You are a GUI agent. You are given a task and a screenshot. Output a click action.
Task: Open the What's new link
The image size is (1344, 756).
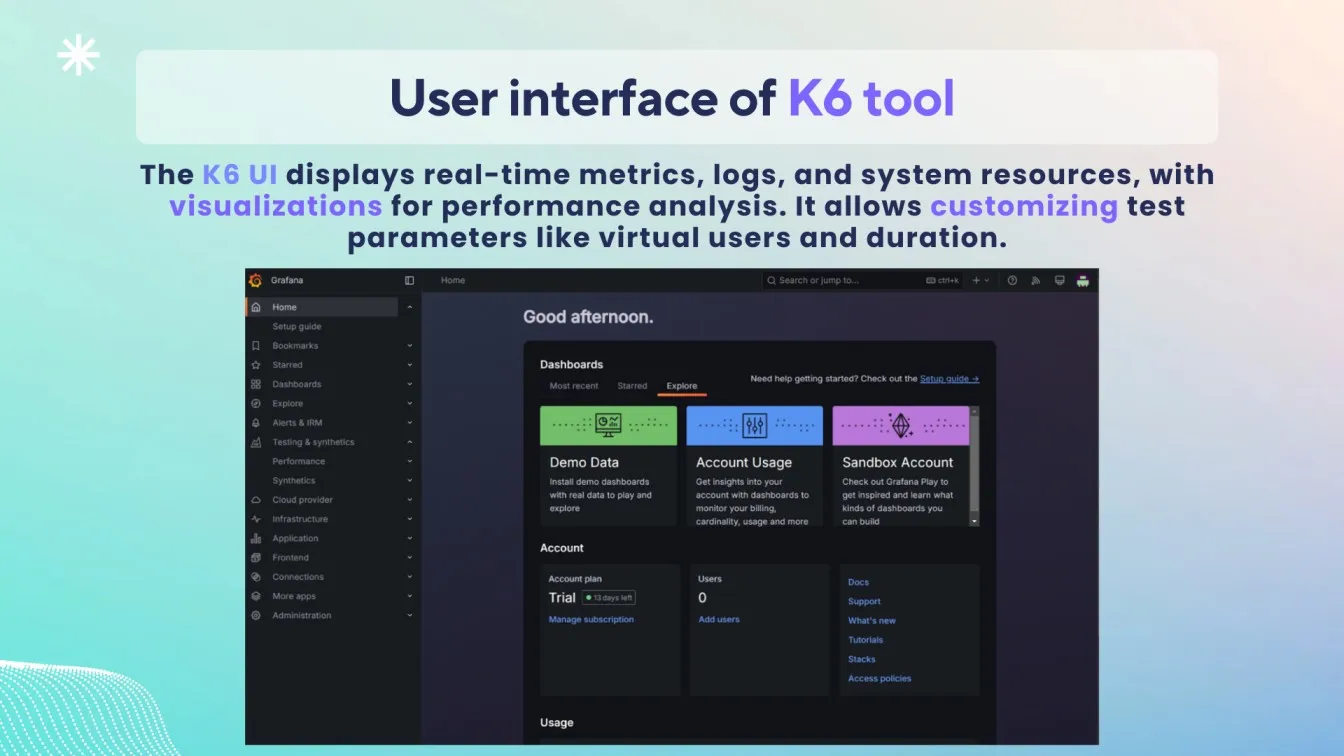(872, 621)
